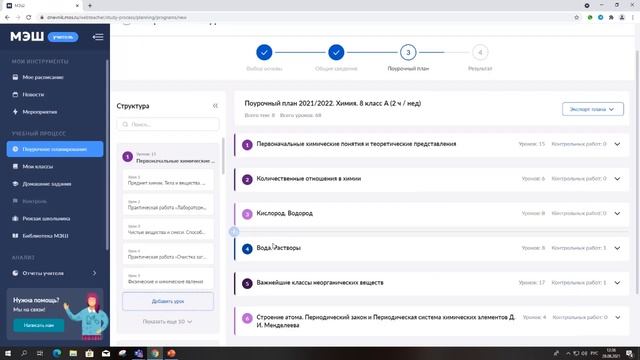
Task: Click topic title Вода. Растворы
Action: pos(278,248)
